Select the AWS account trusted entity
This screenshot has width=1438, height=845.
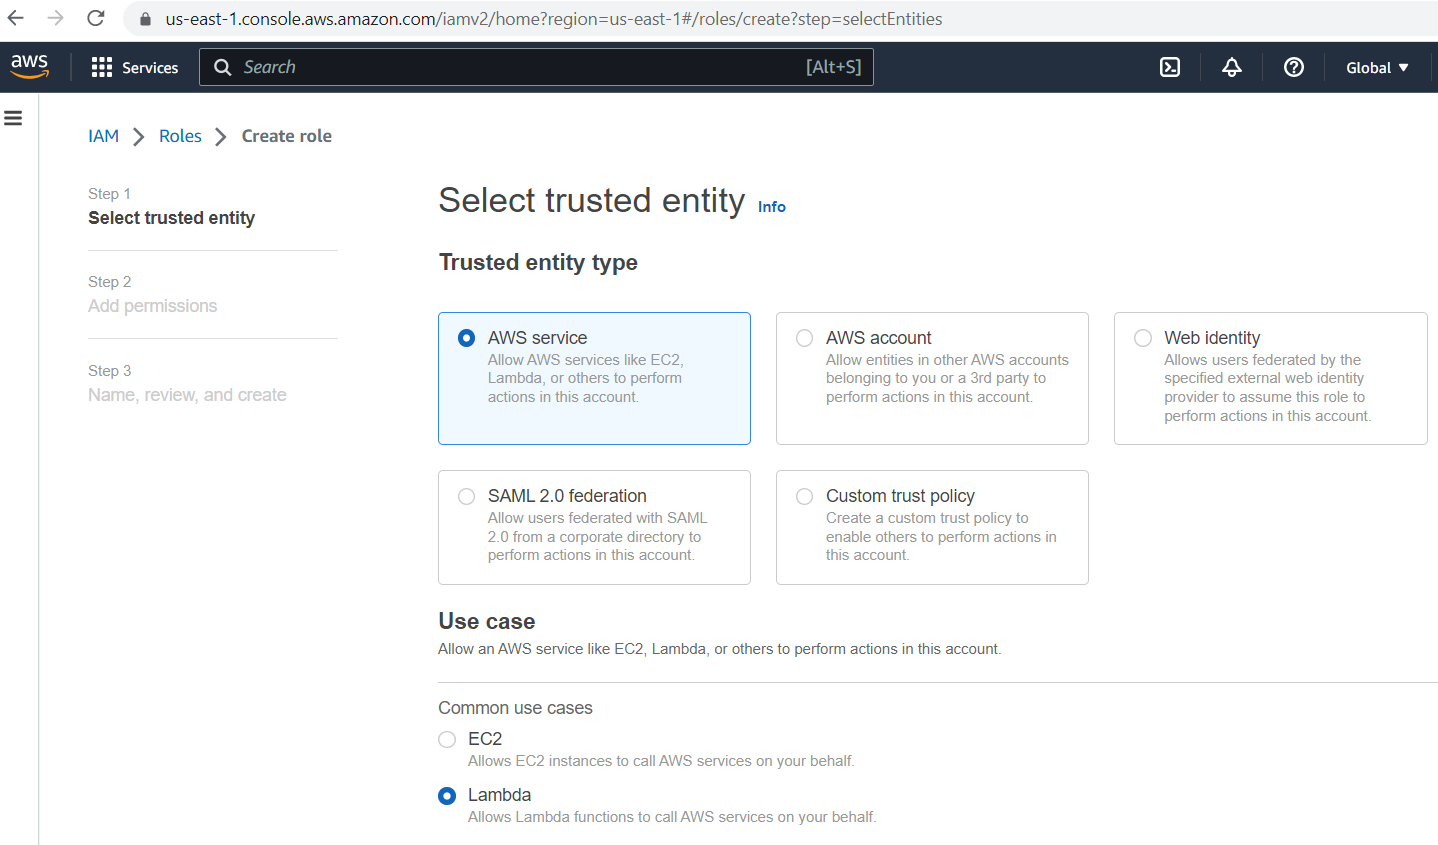[805, 338]
